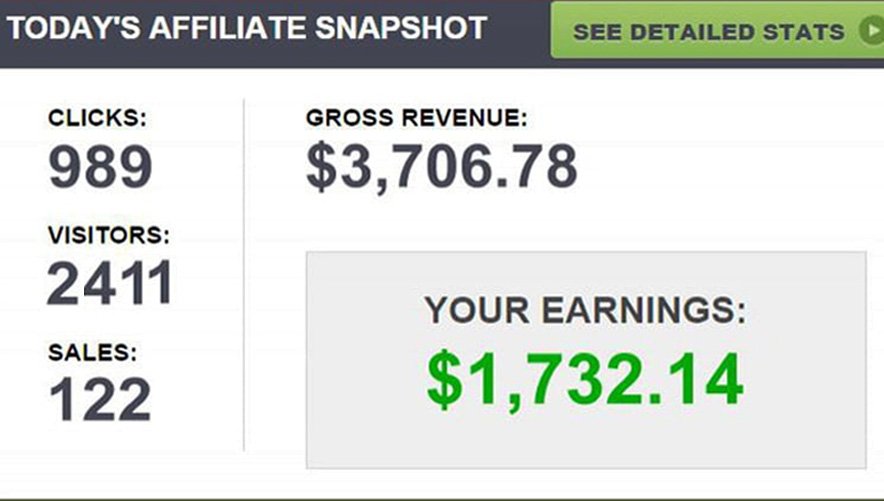The height and width of the screenshot is (501, 884).
Task: Select the Gross Revenue label
Action: coord(417,118)
